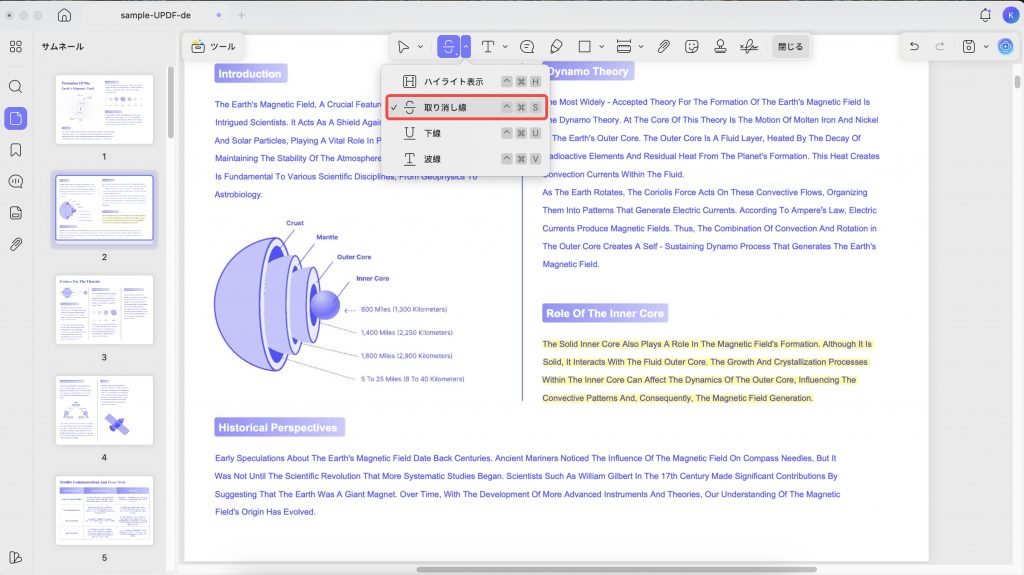Undo the last action
The width and height of the screenshot is (1024, 575).
(914, 46)
